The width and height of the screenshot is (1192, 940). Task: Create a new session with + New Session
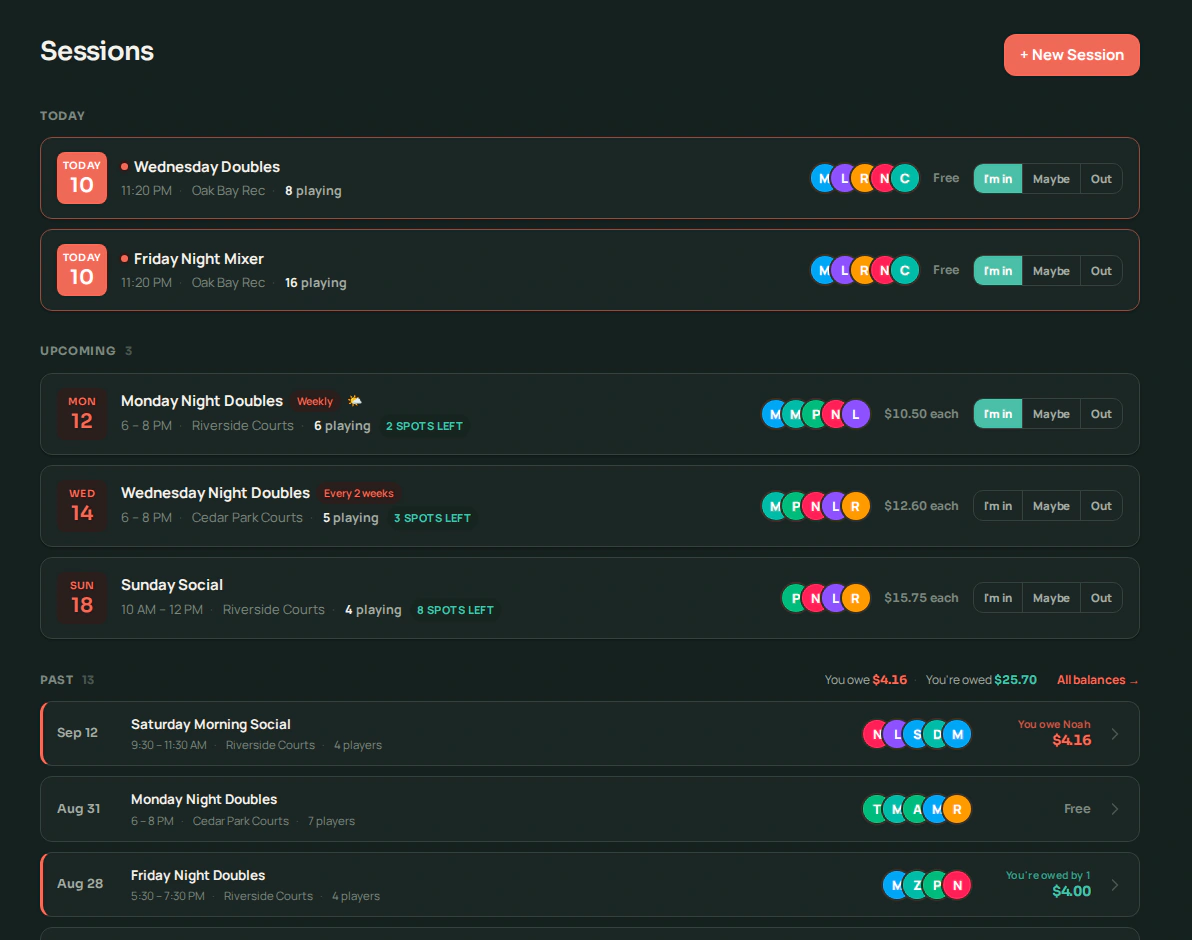(x=1071, y=55)
